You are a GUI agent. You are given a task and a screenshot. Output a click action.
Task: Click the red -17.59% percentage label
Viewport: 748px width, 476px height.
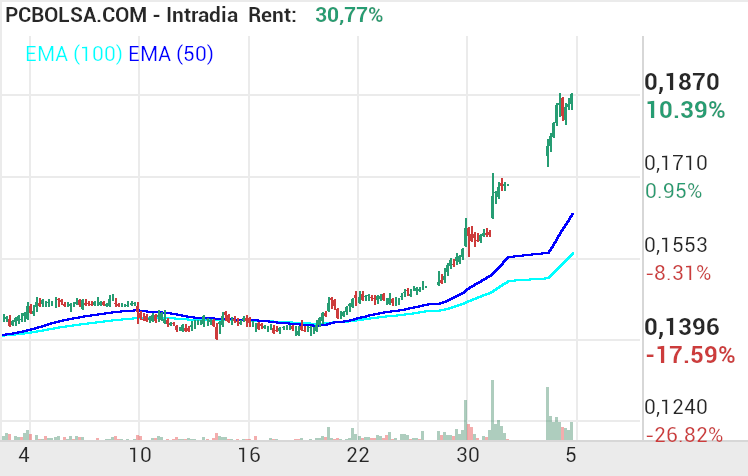pyautogui.click(x=689, y=354)
